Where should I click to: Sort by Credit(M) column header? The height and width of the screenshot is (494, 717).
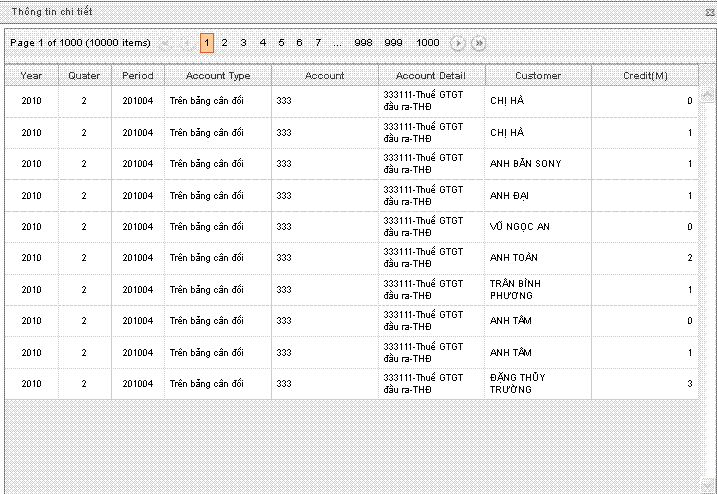point(645,76)
